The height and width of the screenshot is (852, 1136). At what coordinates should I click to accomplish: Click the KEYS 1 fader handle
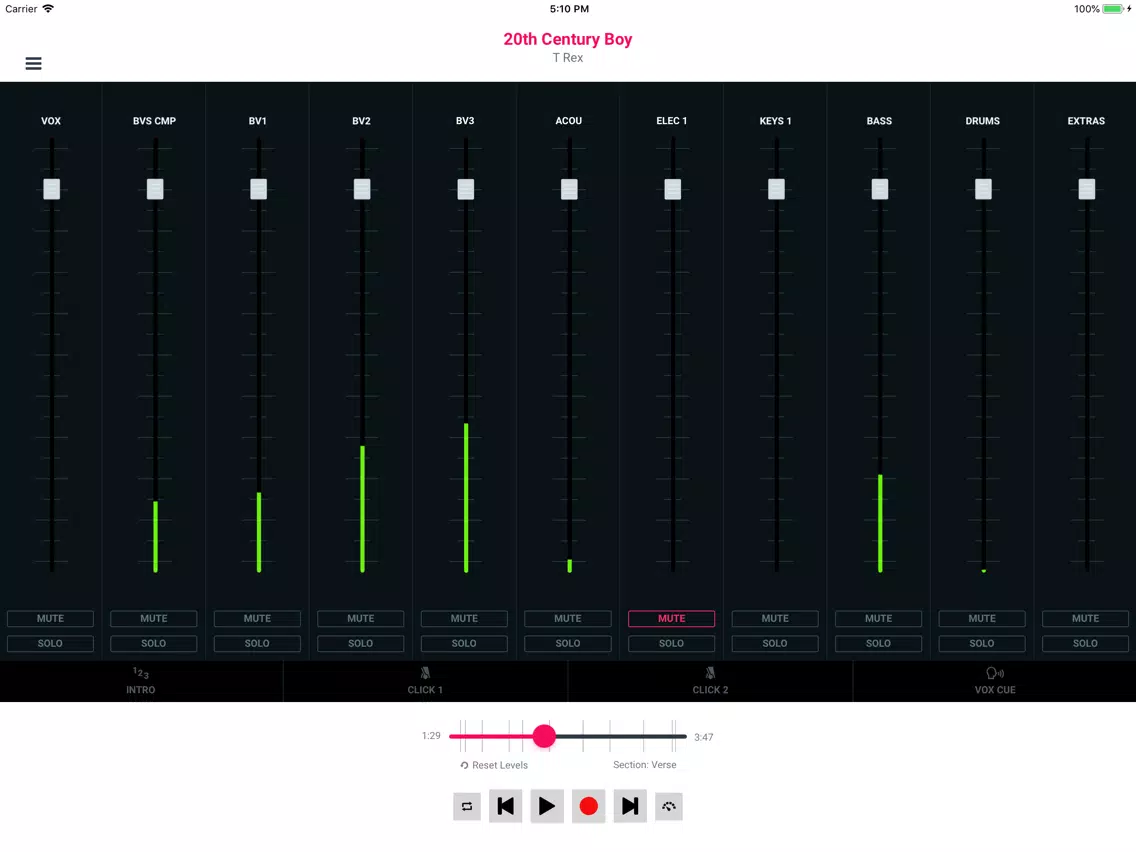pos(777,189)
